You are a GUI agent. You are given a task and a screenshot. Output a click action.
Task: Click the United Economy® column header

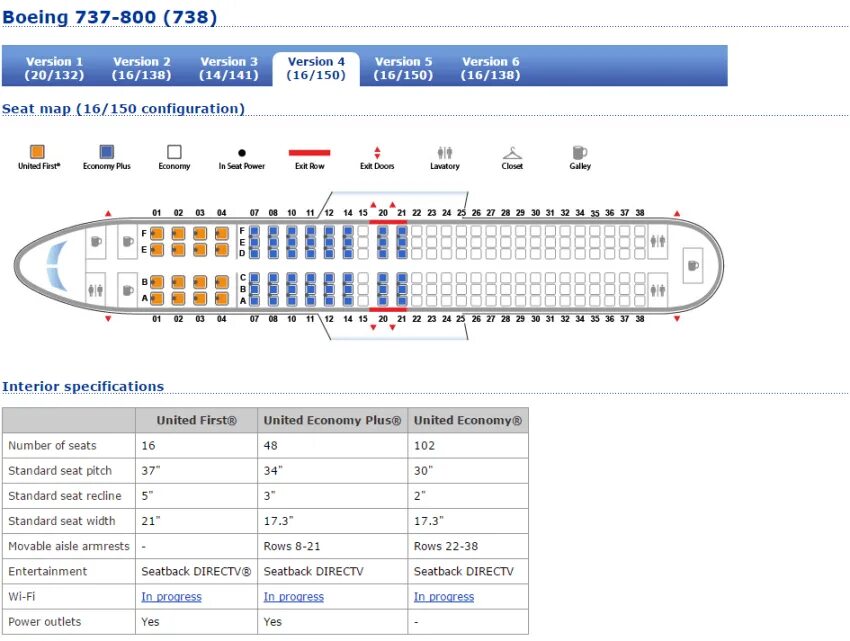coord(468,420)
